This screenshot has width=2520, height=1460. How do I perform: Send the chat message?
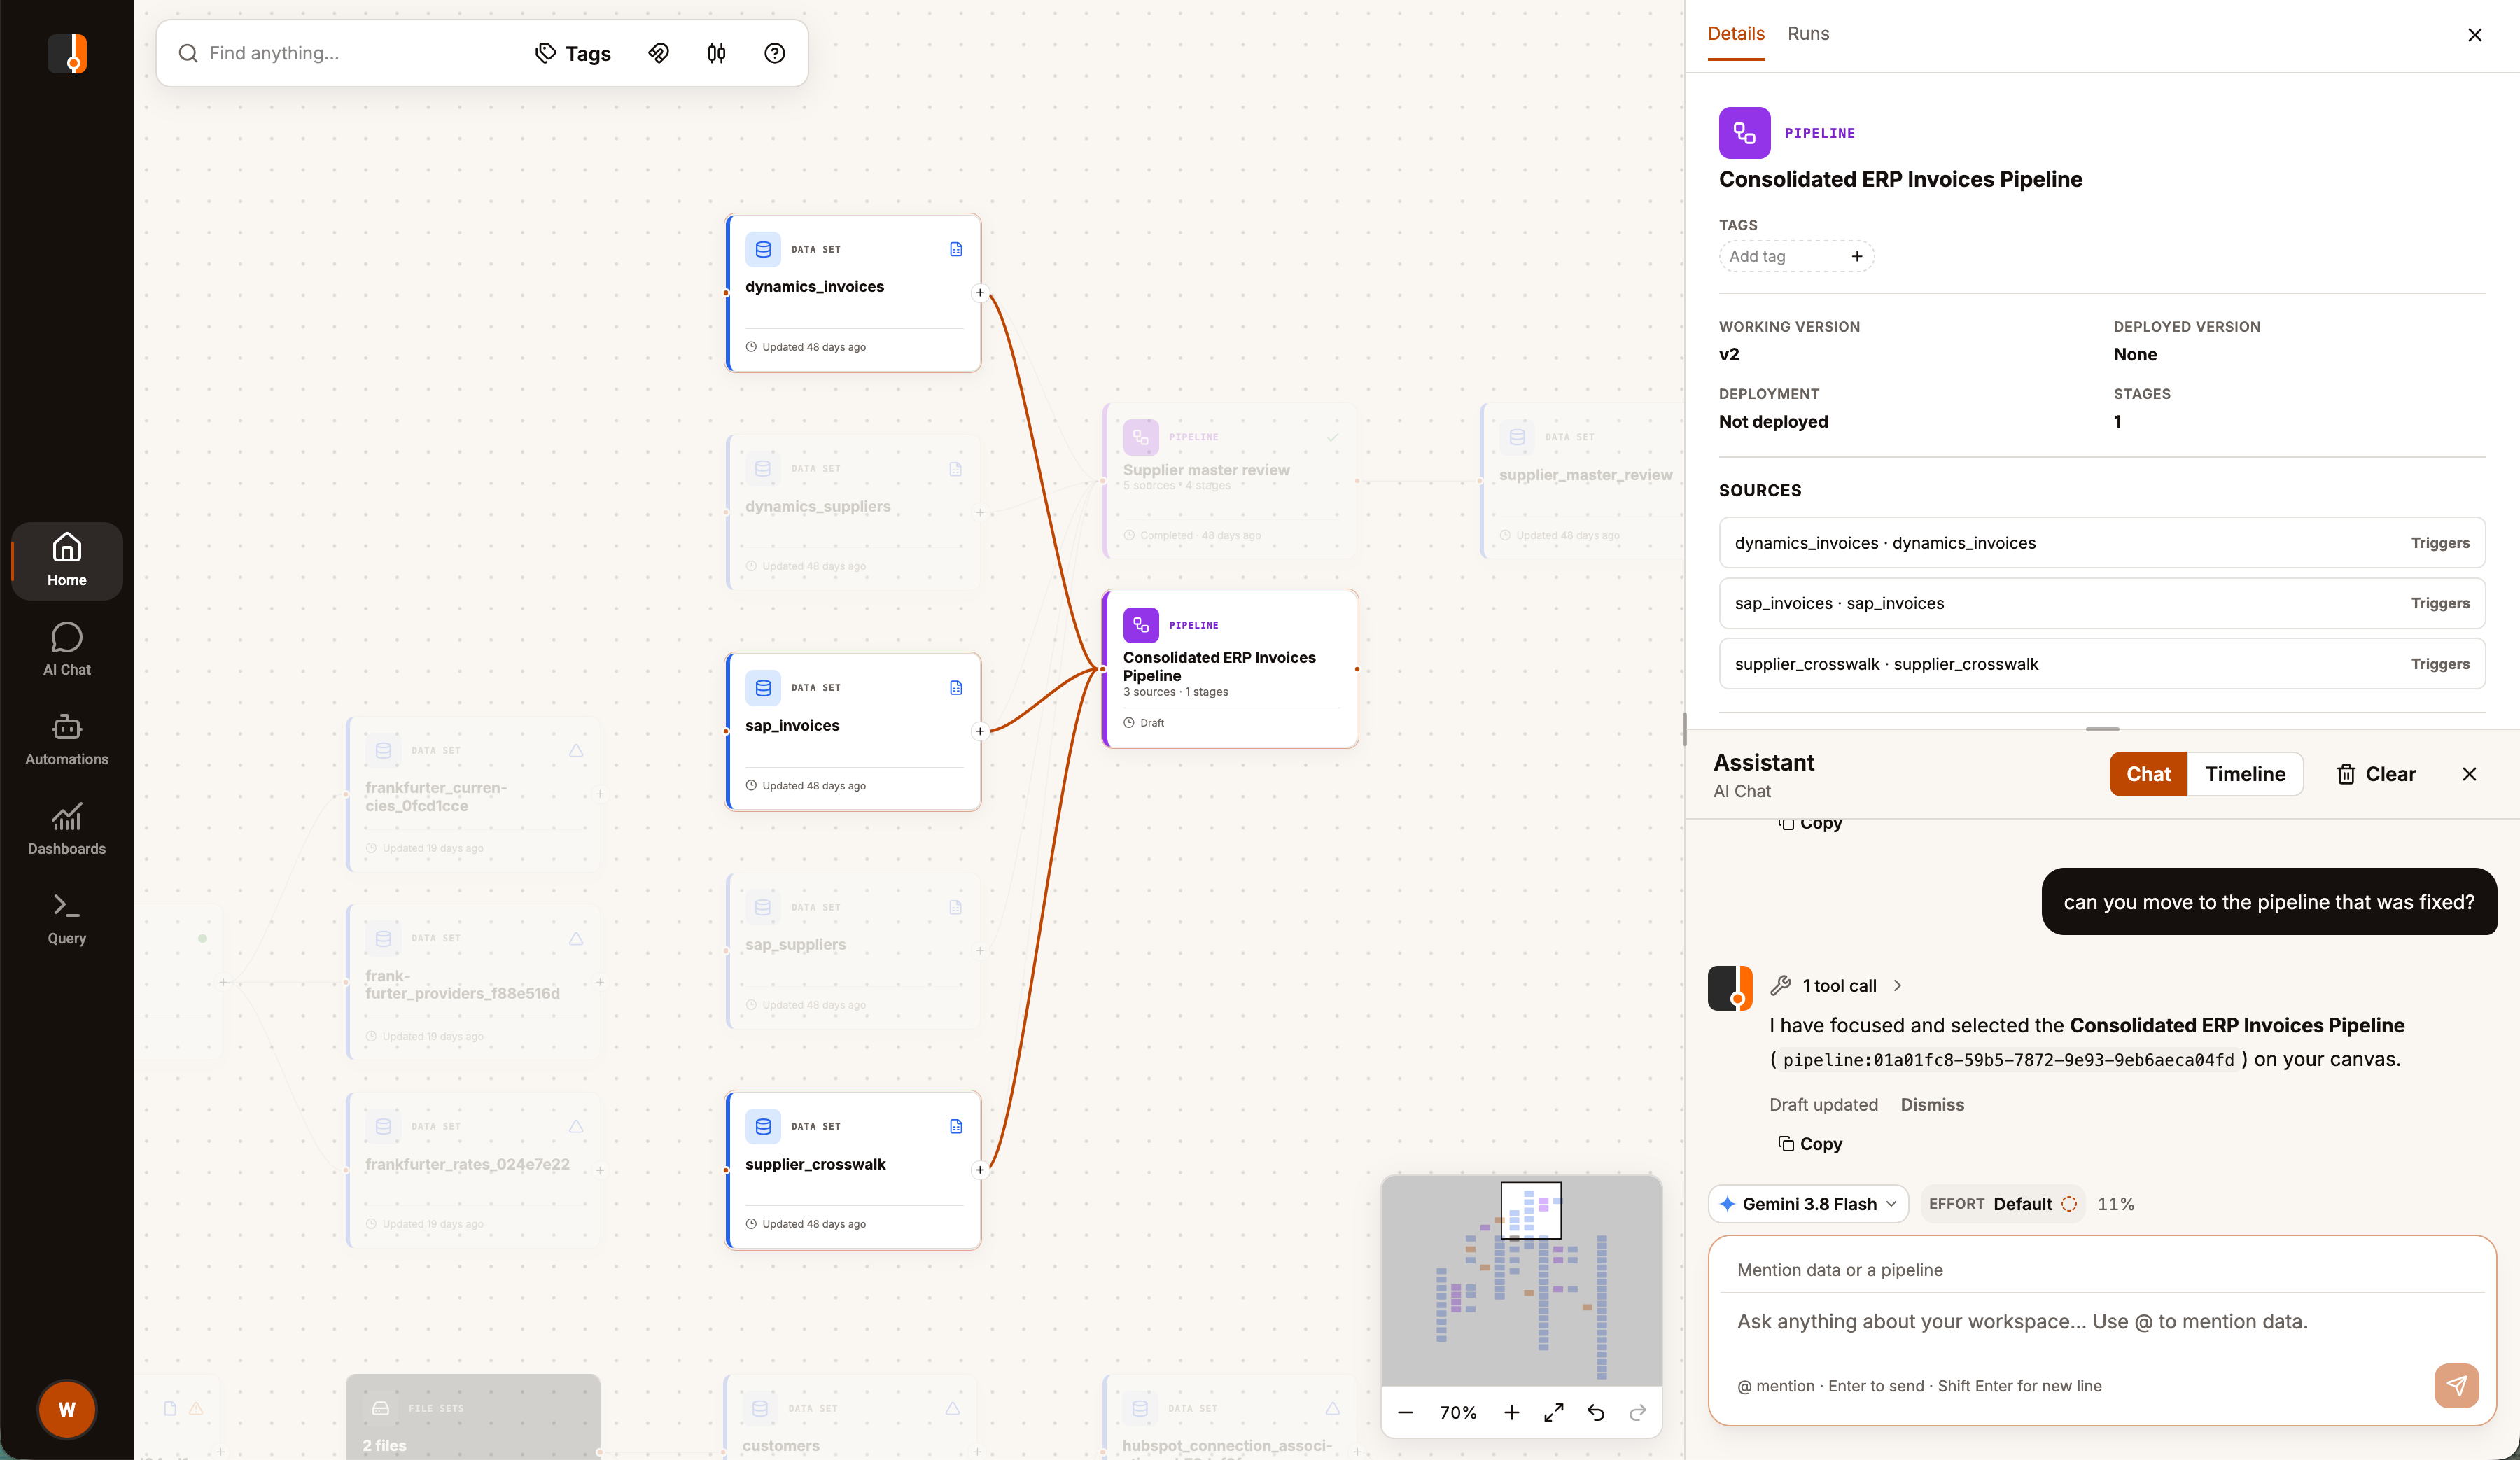click(x=2456, y=1385)
